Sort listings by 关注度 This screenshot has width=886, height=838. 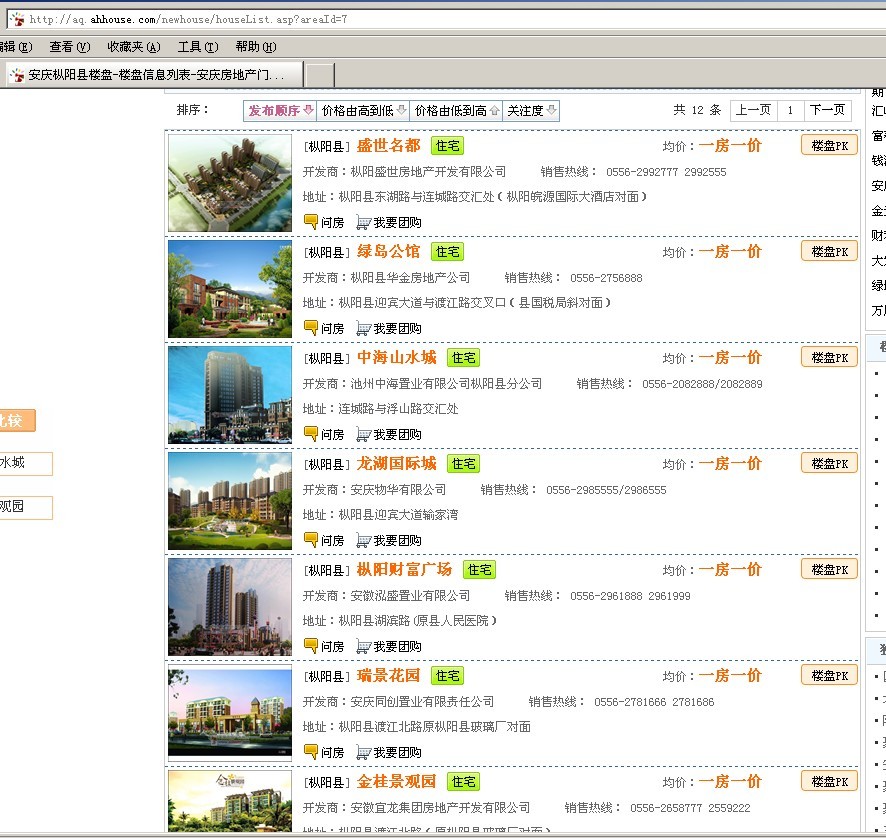click(x=531, y=110)
